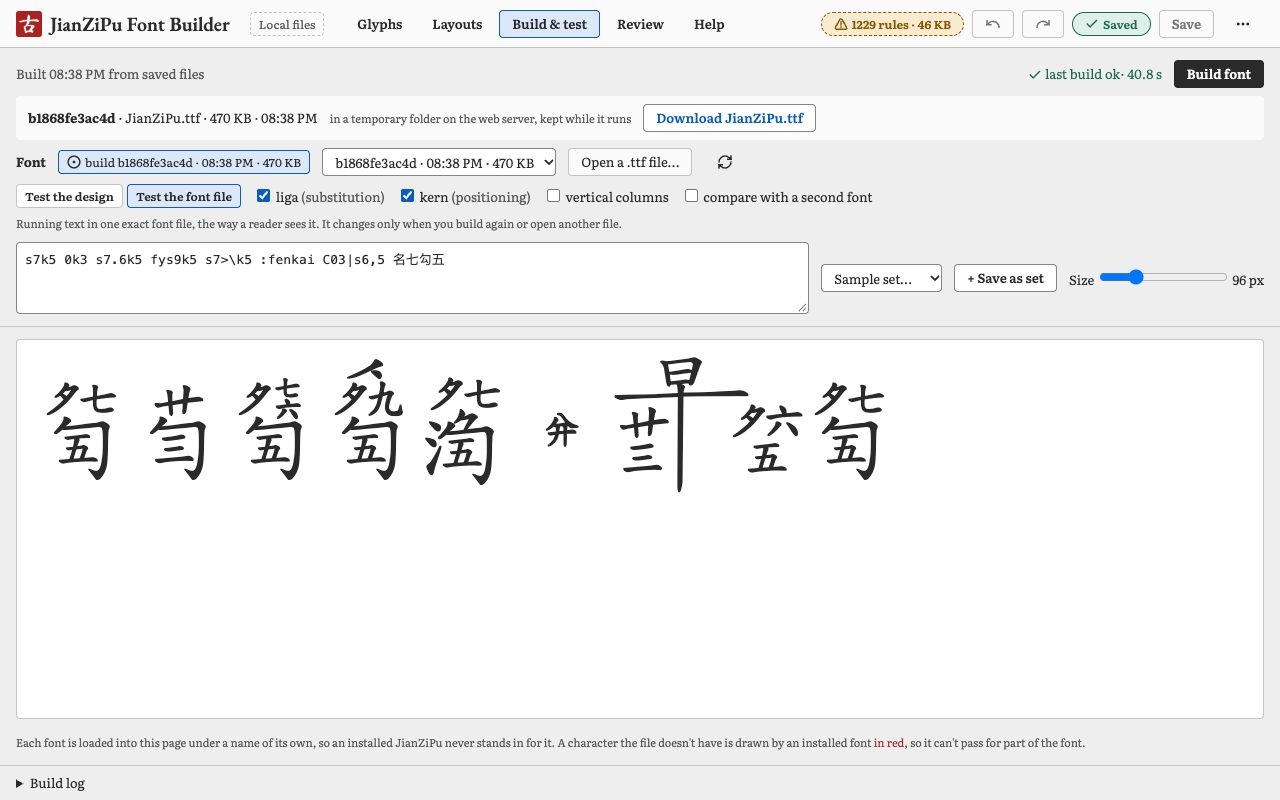
Task: Open the three-dot more options menu
Action: tap(1243, 24)
